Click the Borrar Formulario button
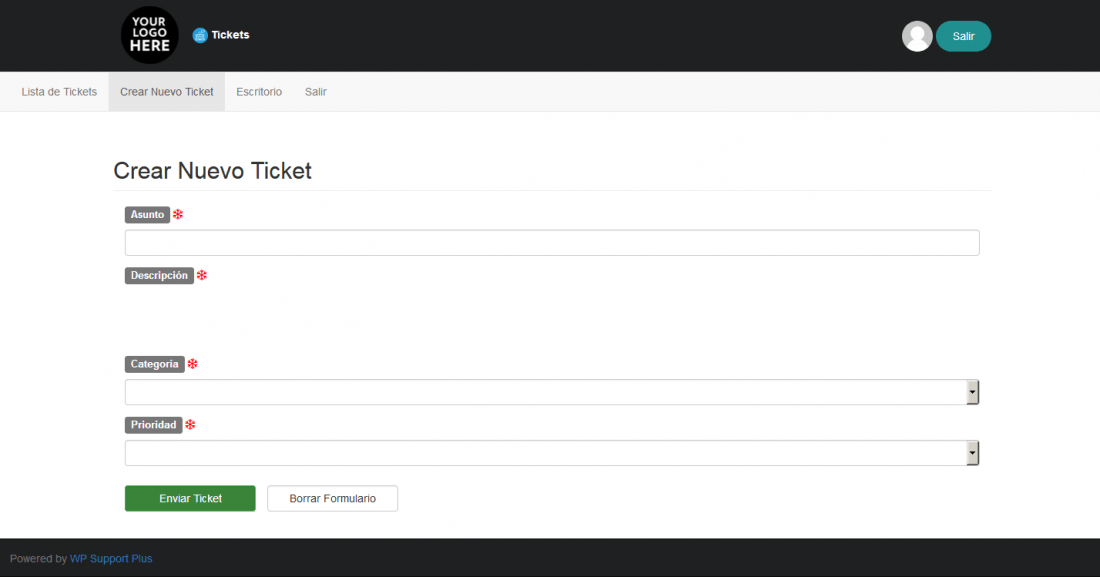Screen dimensions: 1100x577 (333, 498)
